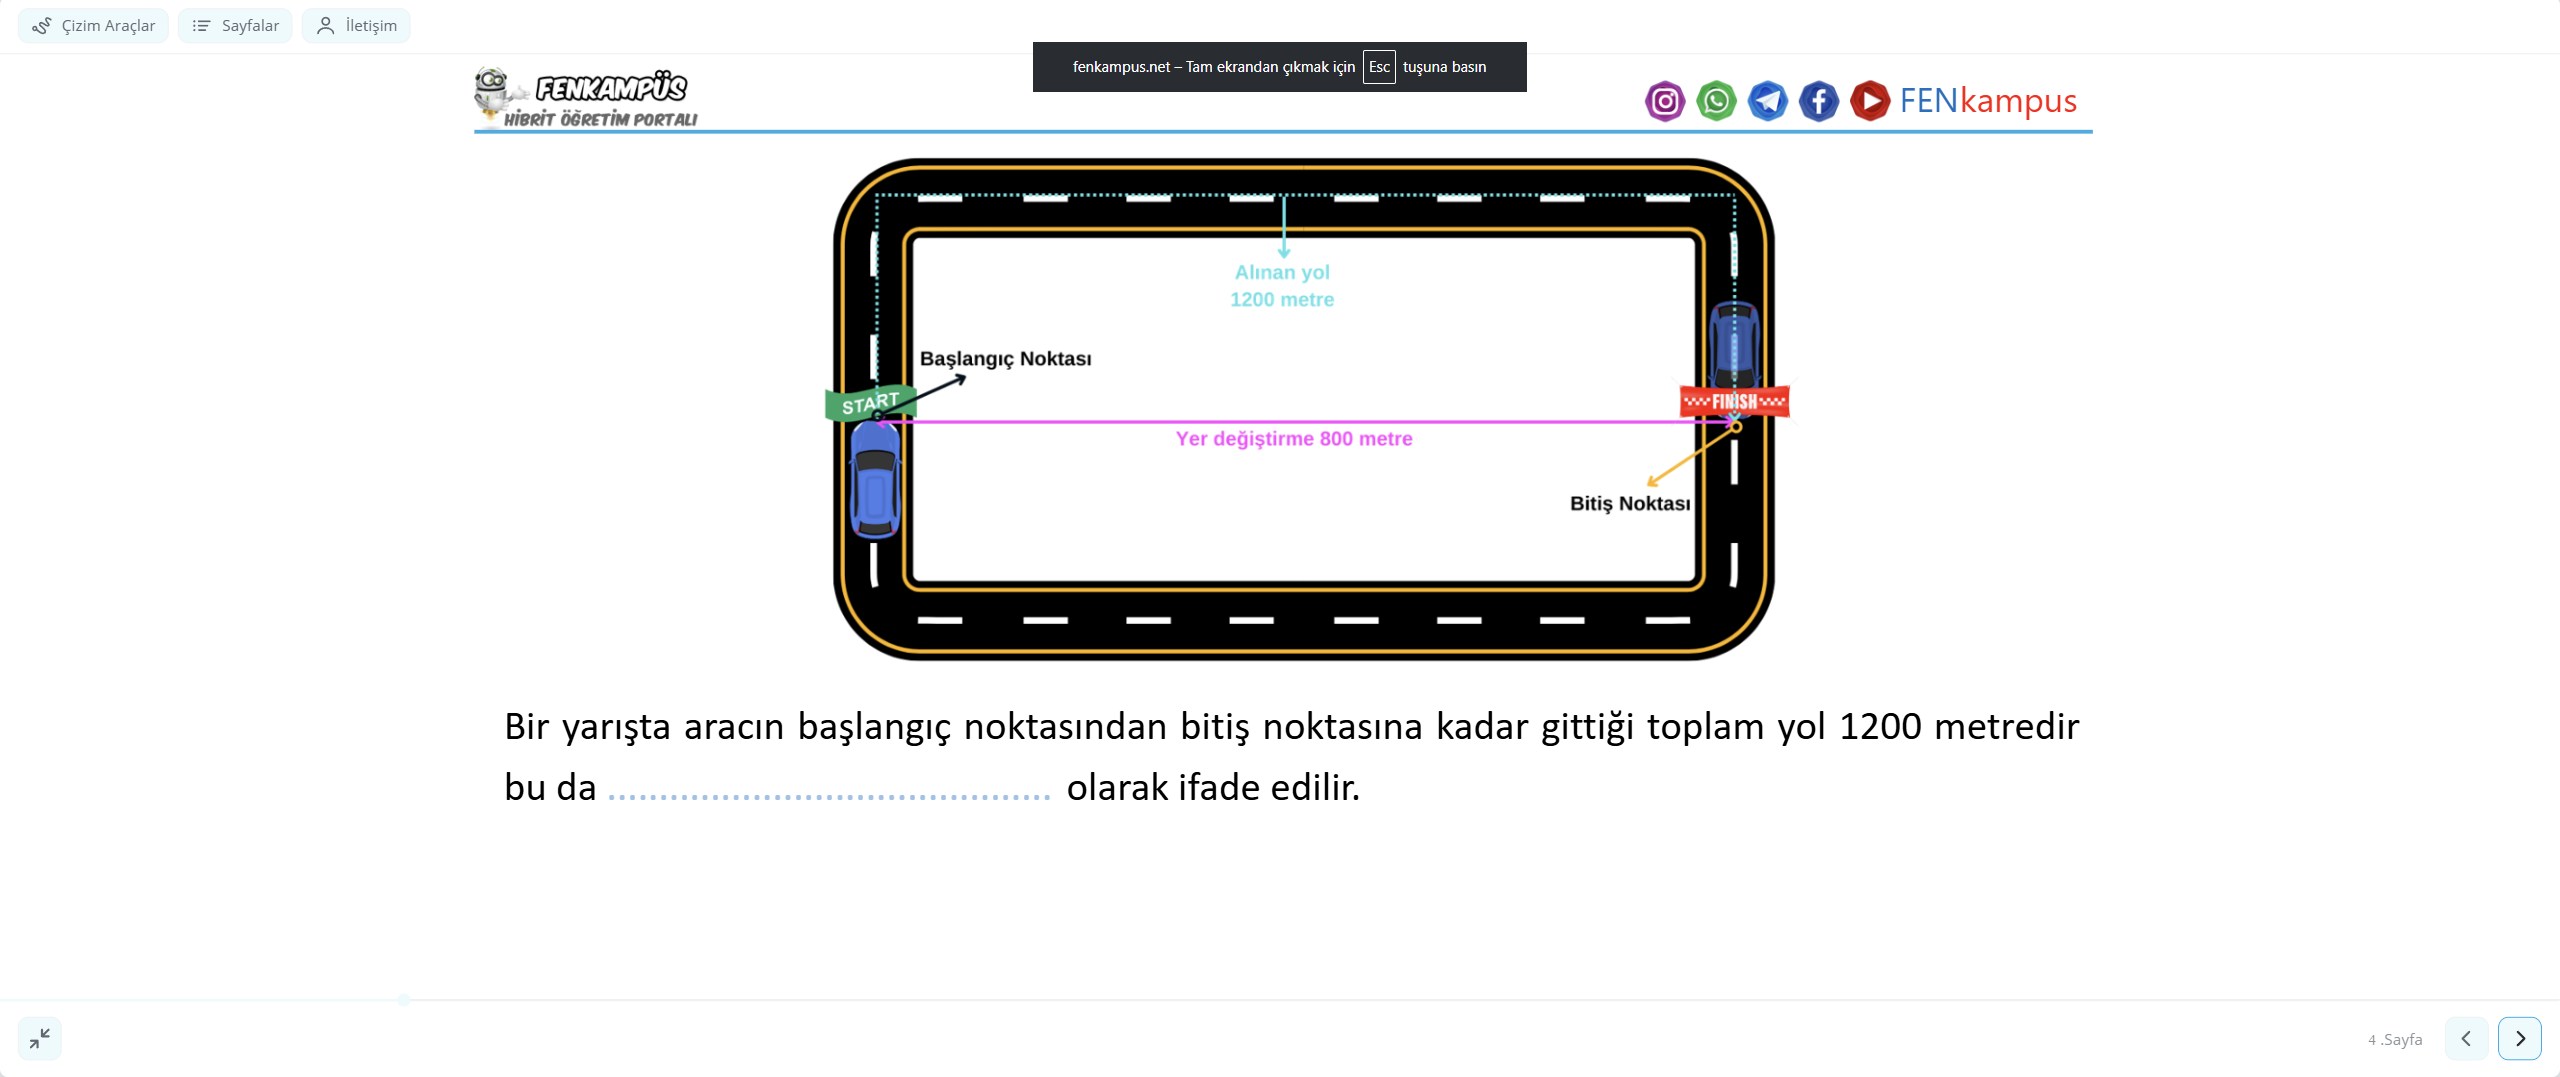Viewport: 2560px width, 1077px height.
Task: Click the İletişim contact button
Action: pyautogui.click(x=357, y=26)
